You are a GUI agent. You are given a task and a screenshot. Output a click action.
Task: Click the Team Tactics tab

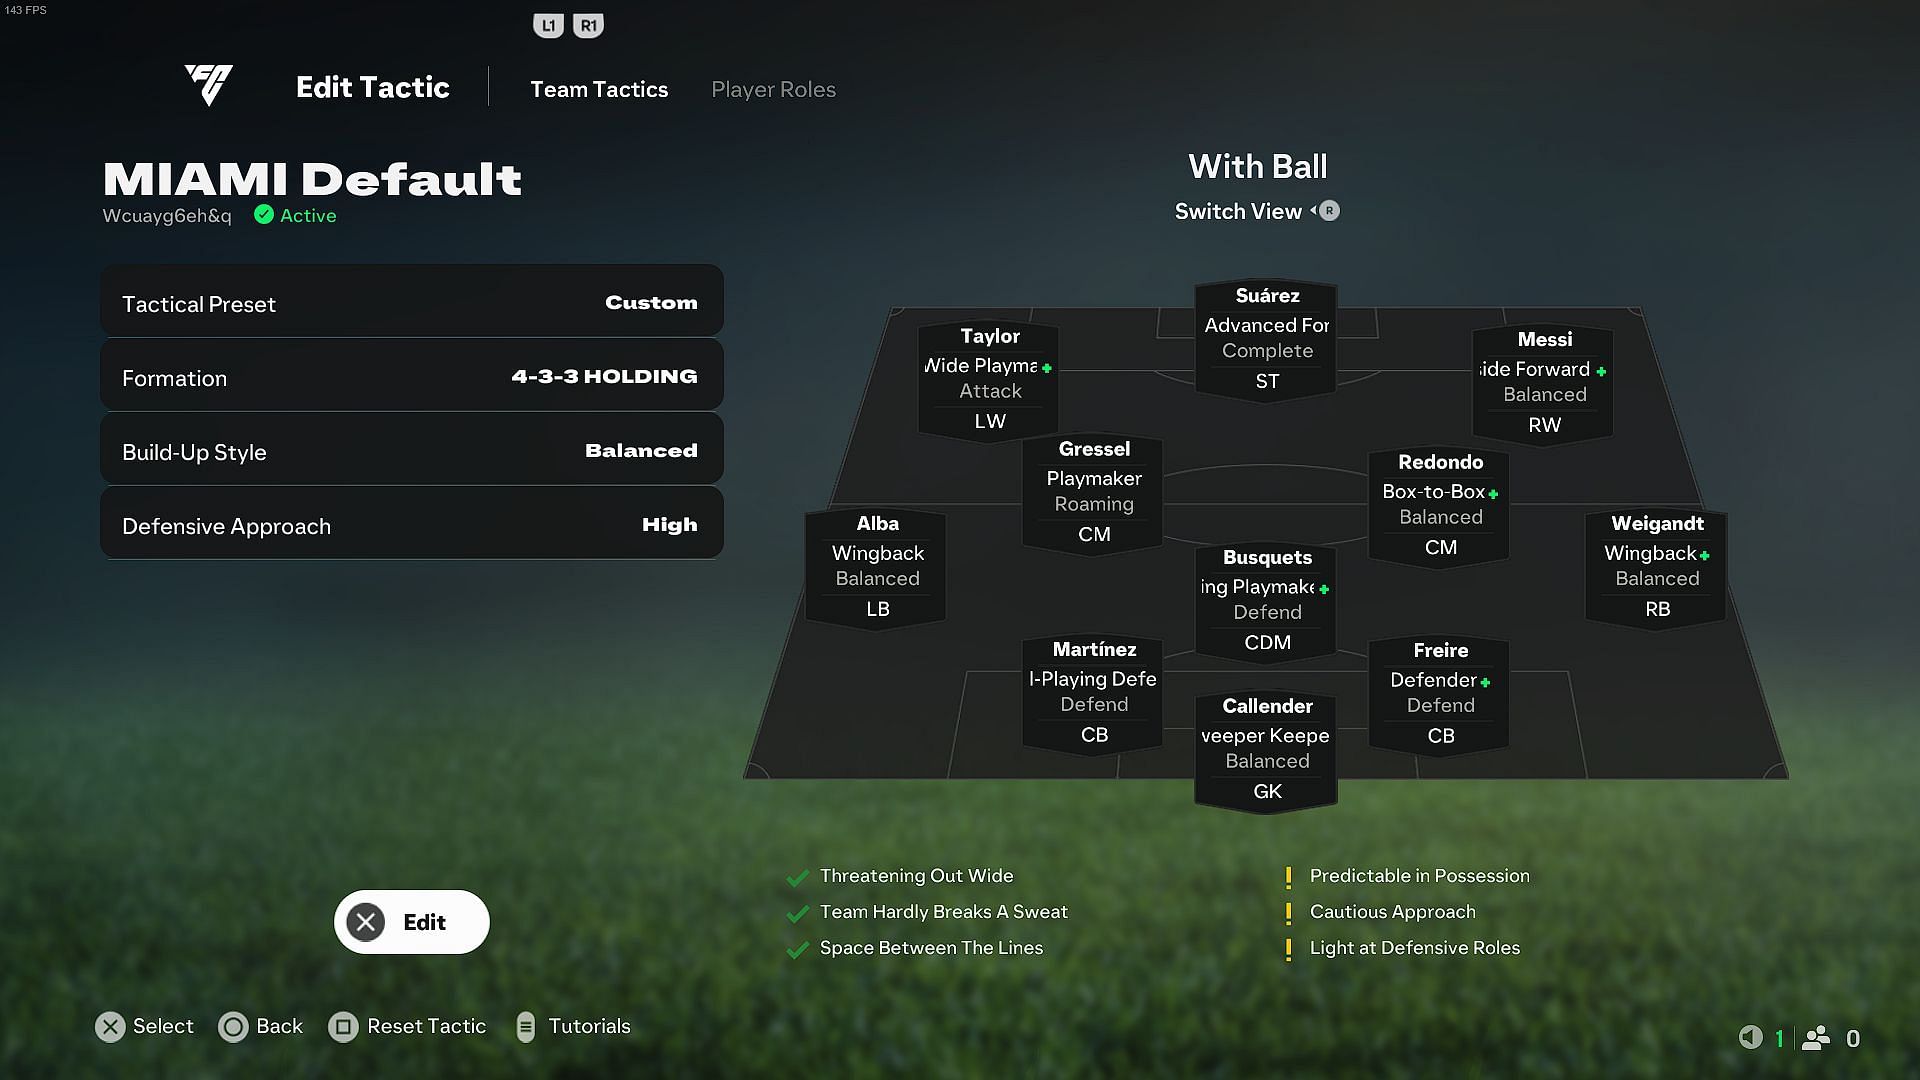point(599,90)
